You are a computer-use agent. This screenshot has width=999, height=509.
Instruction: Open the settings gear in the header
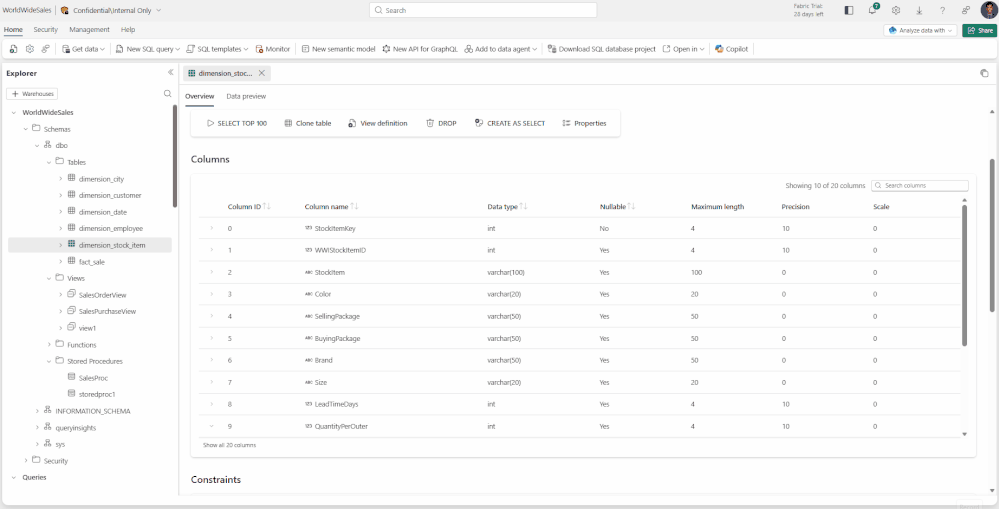[x=896, y=10]
